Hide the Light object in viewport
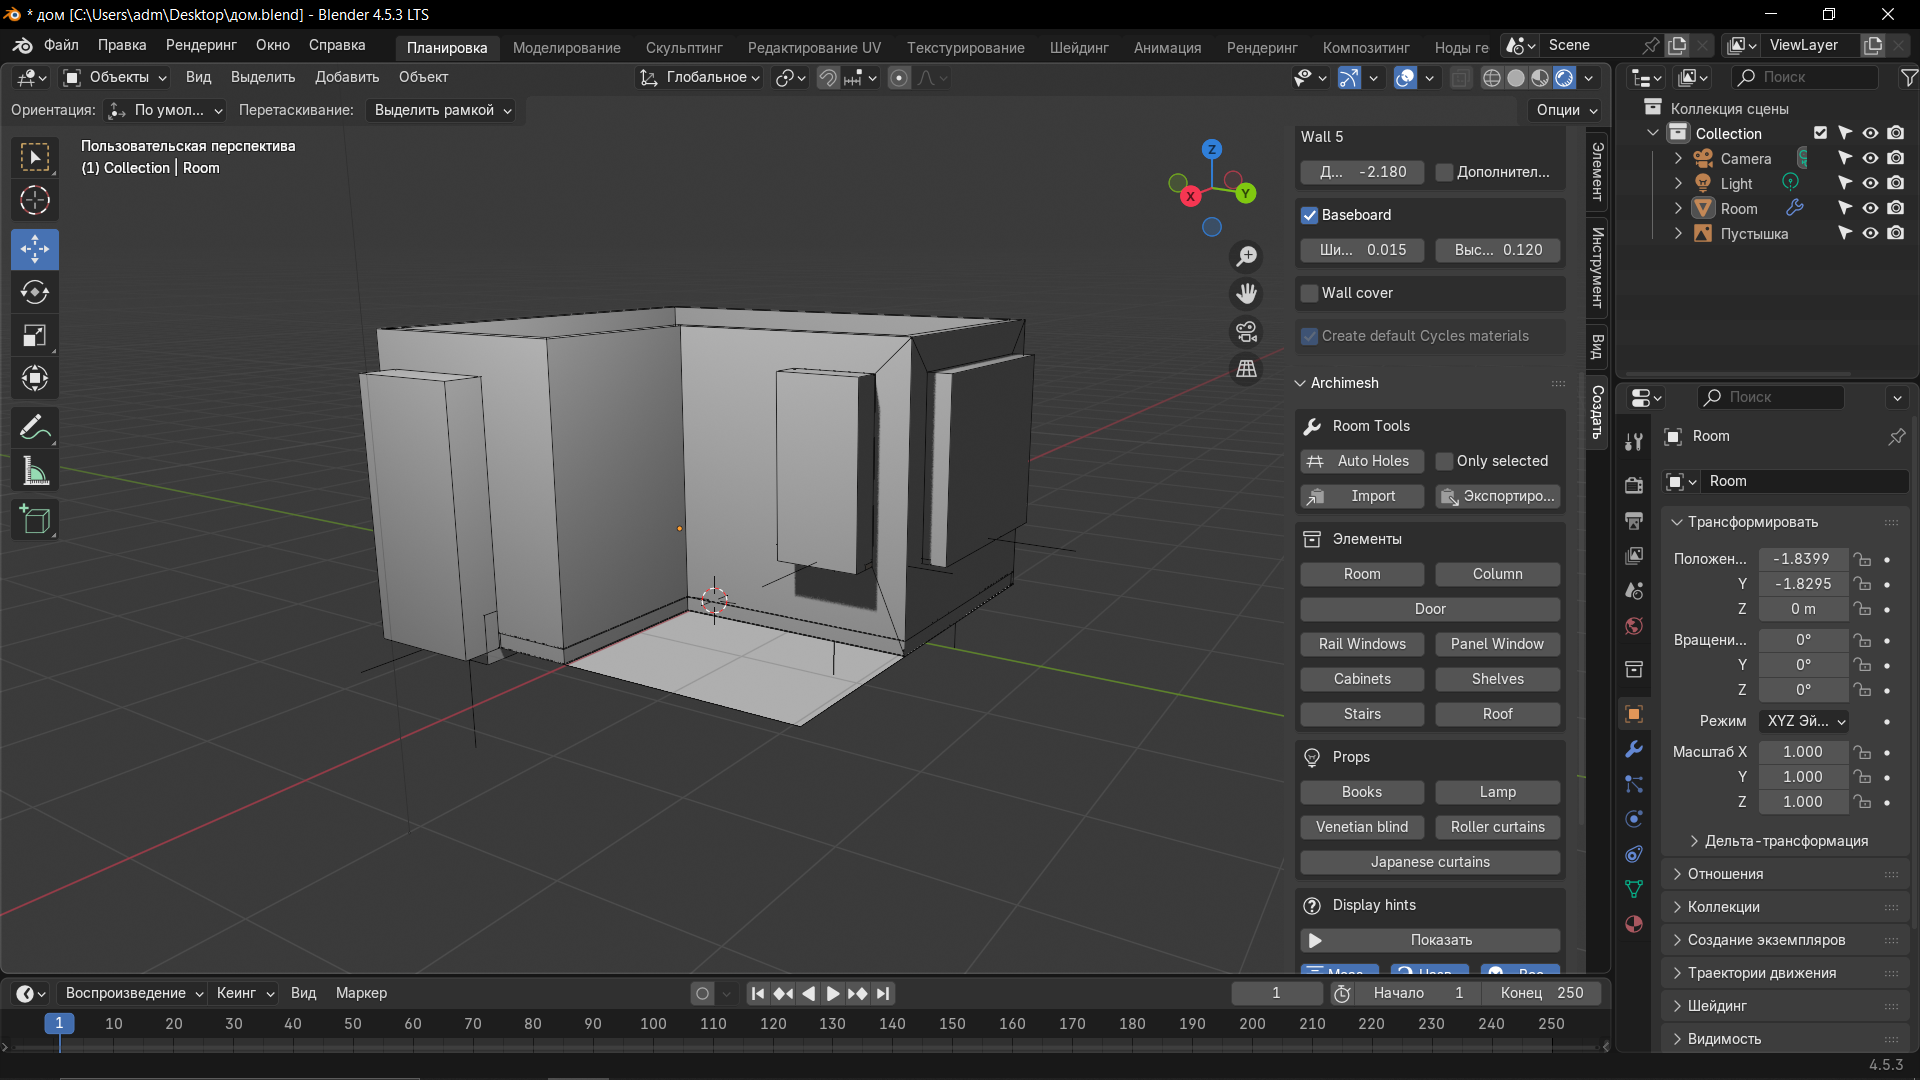Viewport: 1920px width, 1080px height. [1870, 183]
